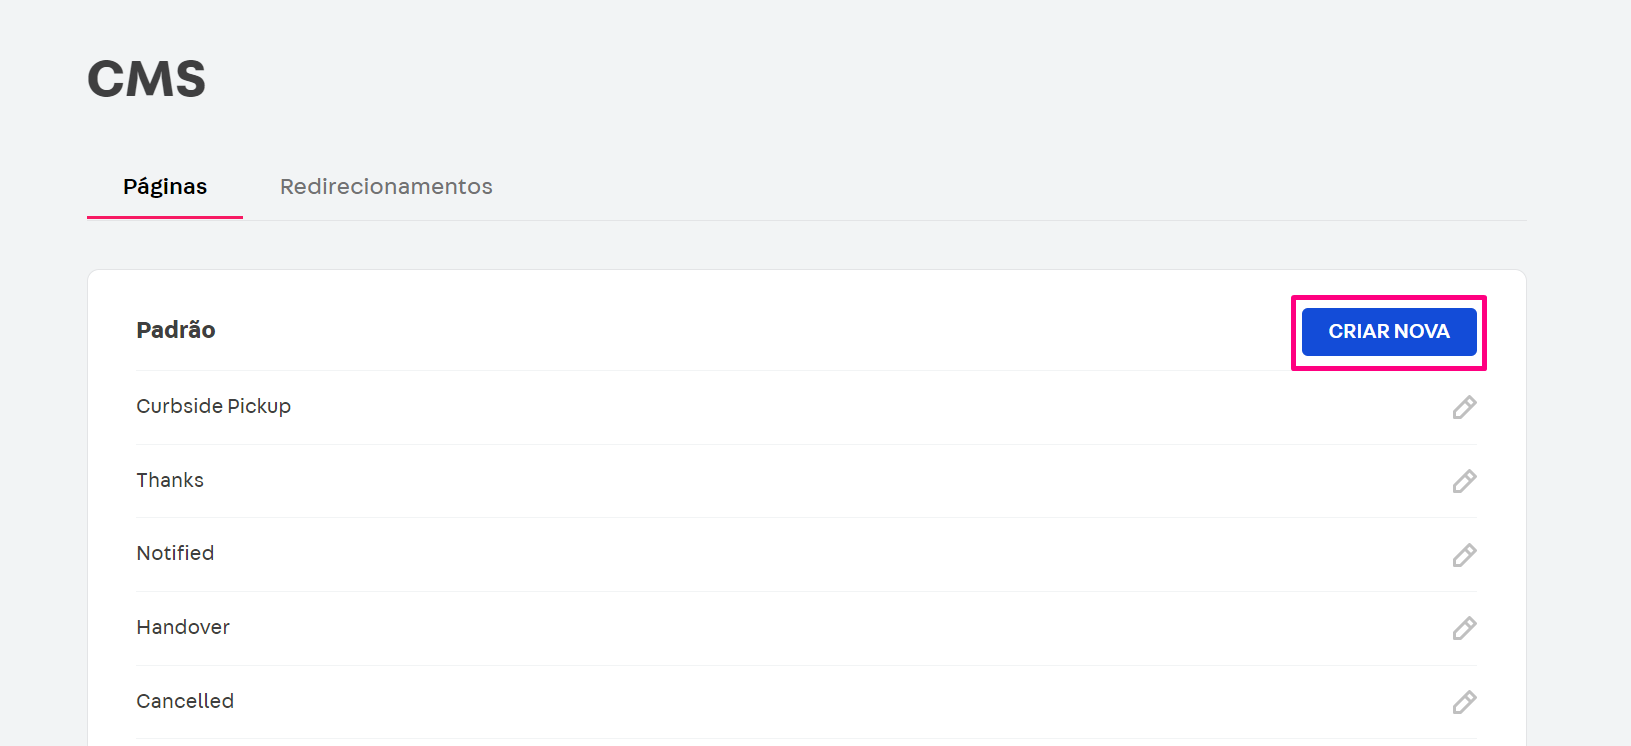The width and height of the screenshot is (1631, 746).
Task: Select the pencil icon on the Notified row
Action: click(x=1465, y=555)
